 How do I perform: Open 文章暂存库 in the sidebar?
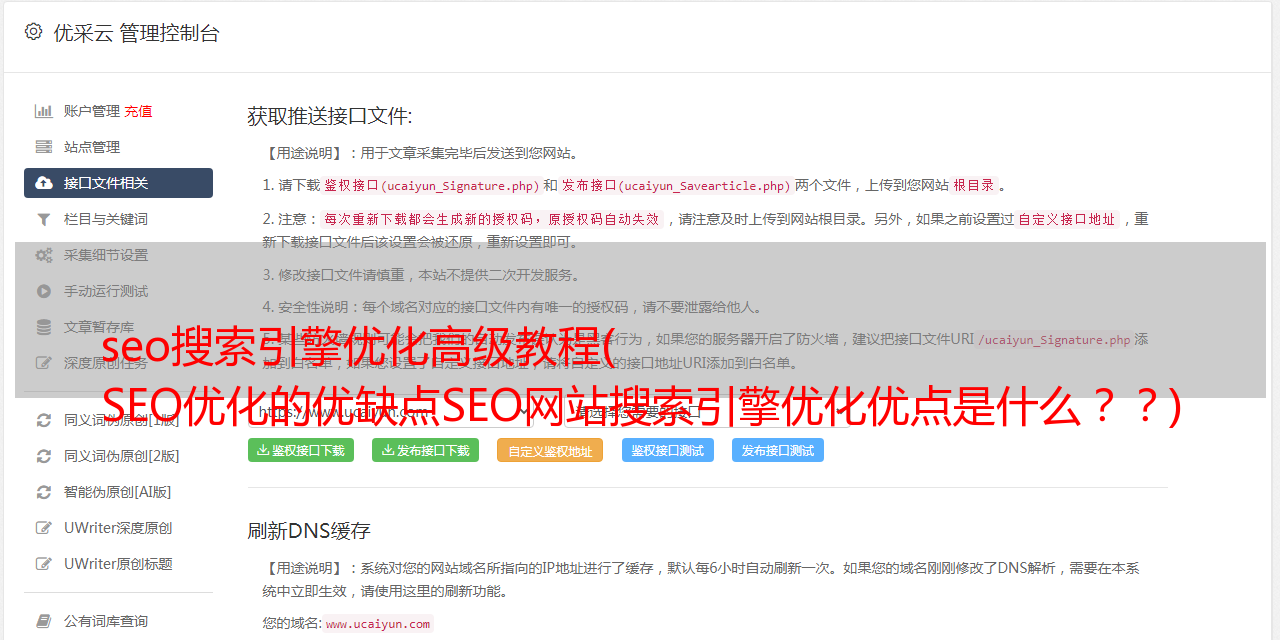click(118, 327)
